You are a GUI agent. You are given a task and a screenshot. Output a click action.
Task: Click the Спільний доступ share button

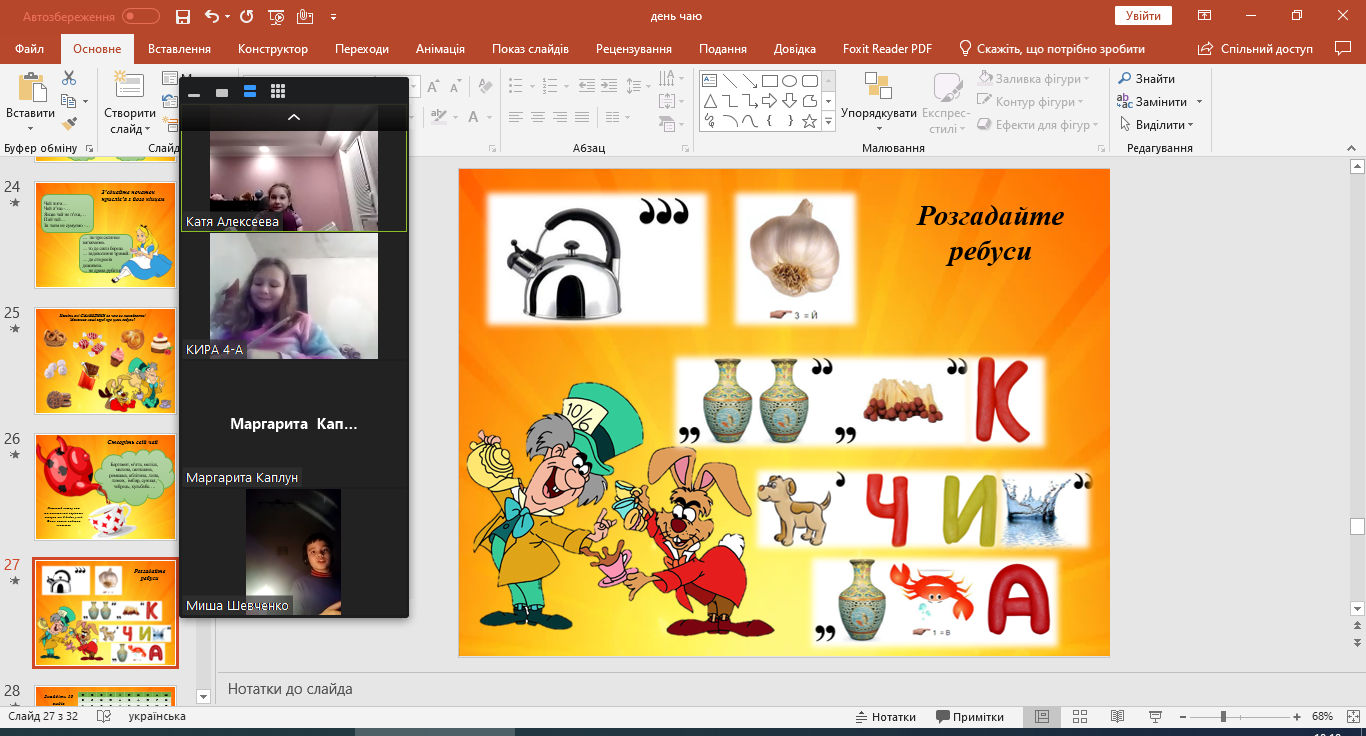1255,49
